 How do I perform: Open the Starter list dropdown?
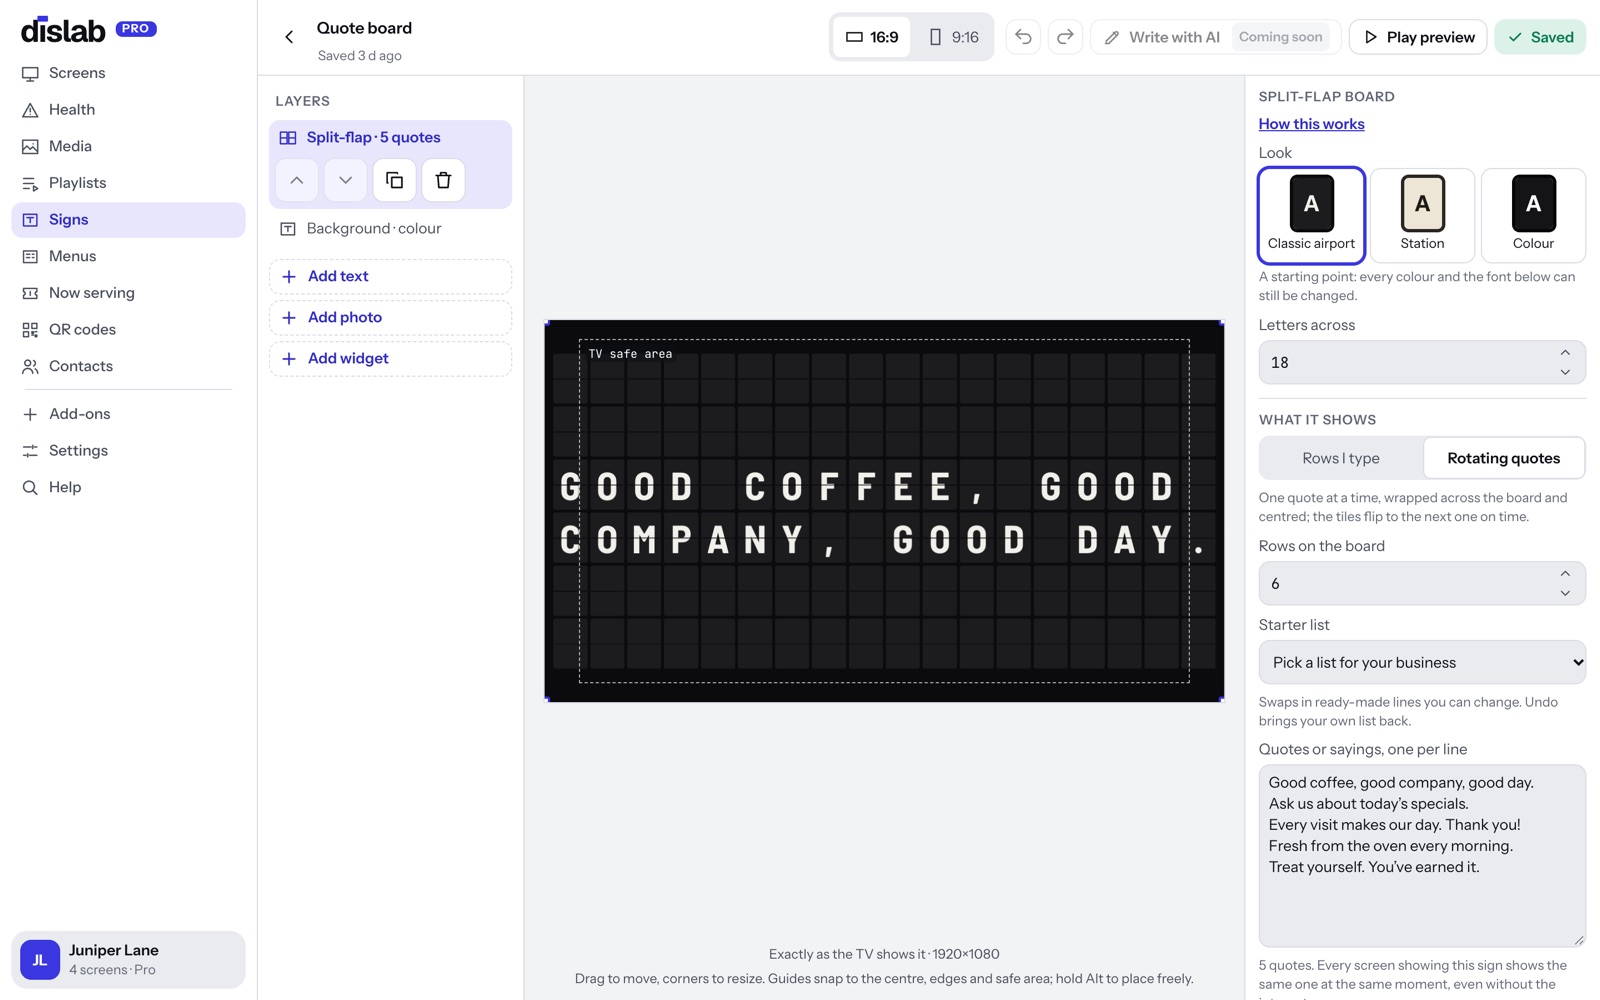pos(1422,662)
